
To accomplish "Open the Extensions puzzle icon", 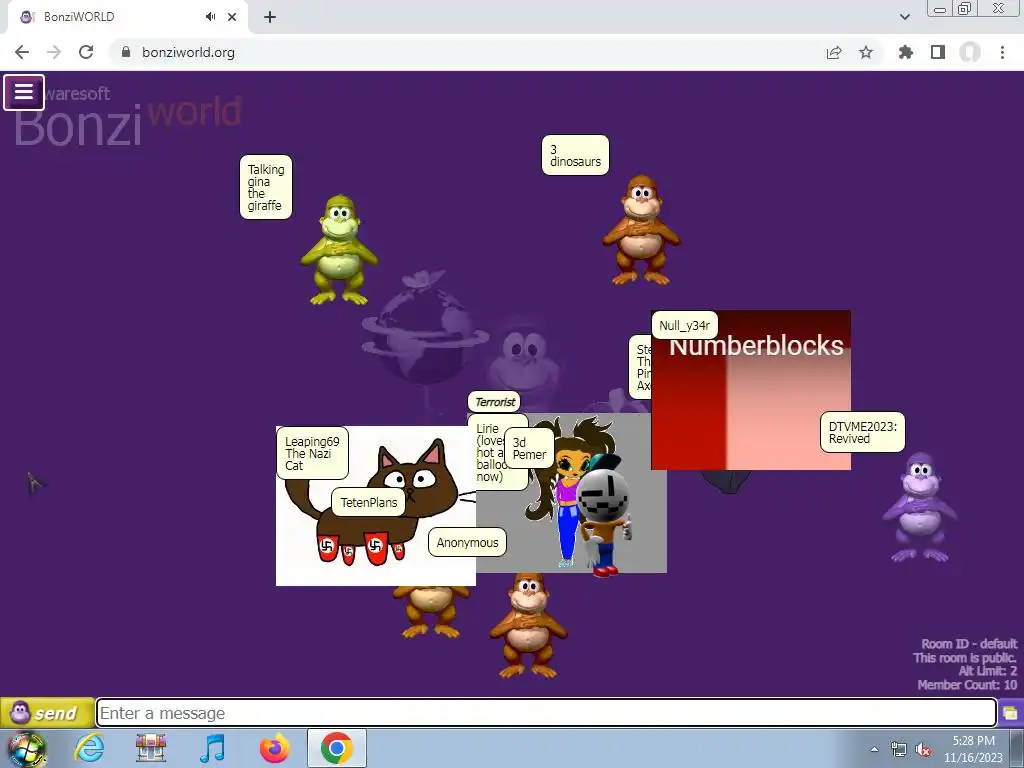I will point(905,52).
